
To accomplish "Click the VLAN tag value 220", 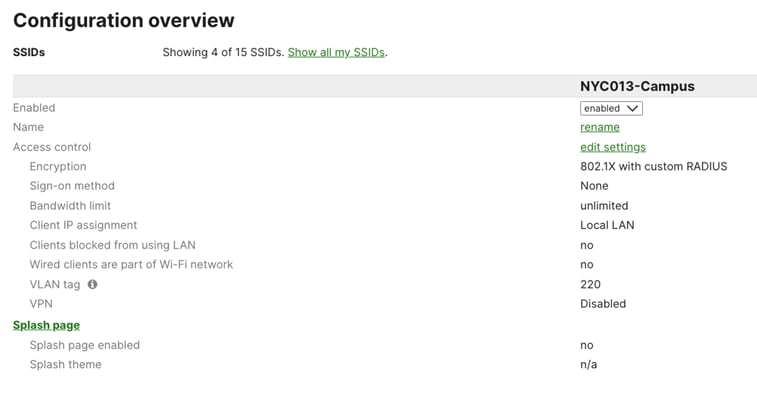I will coord(590,284).
